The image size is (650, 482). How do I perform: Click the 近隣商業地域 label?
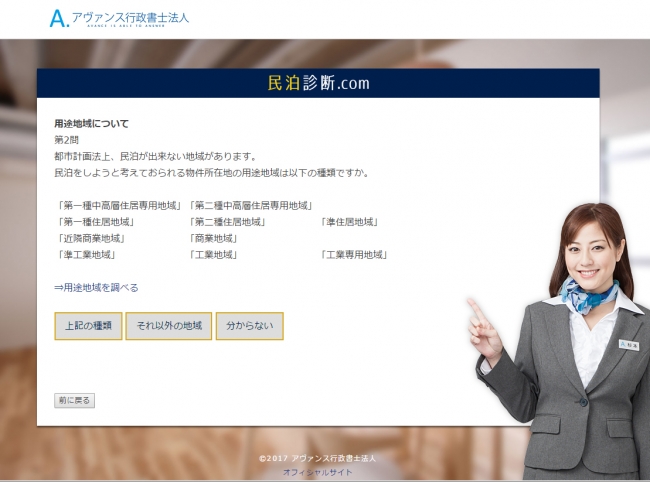[91, 238]
